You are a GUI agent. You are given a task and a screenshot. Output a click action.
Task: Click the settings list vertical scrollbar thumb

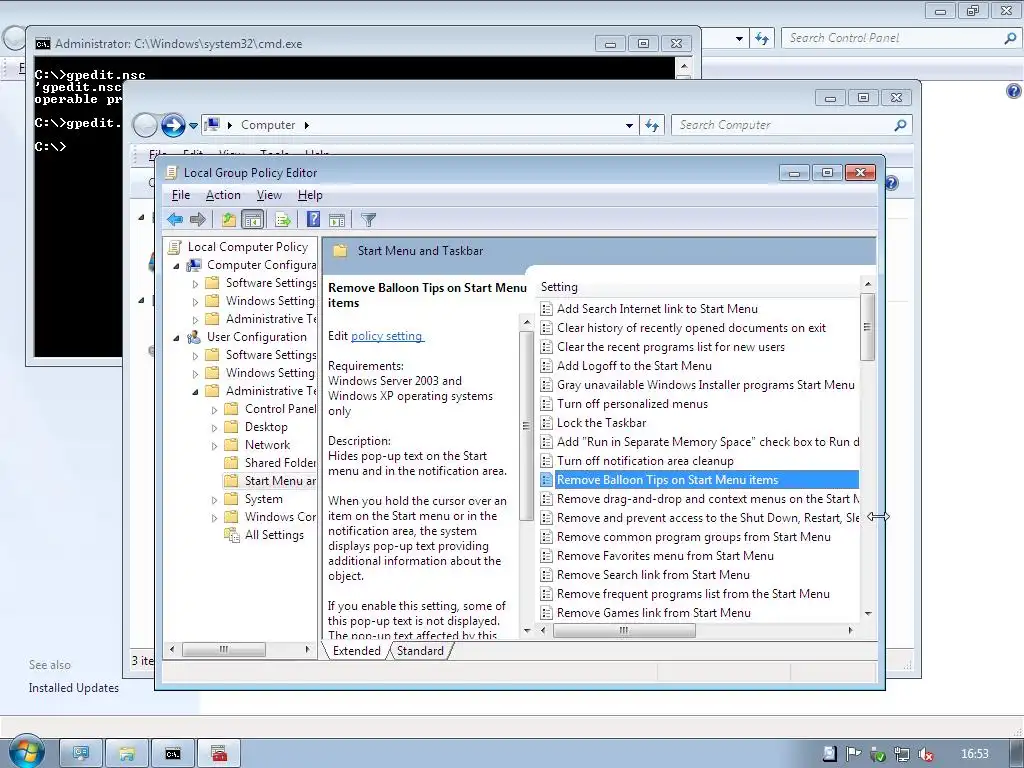click(x=867, y=327)
